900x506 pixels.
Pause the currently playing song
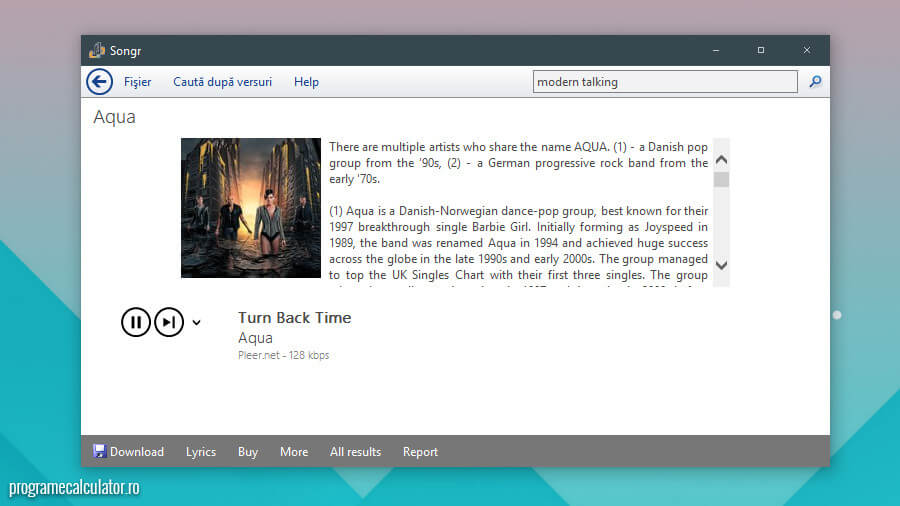[136, 322]
